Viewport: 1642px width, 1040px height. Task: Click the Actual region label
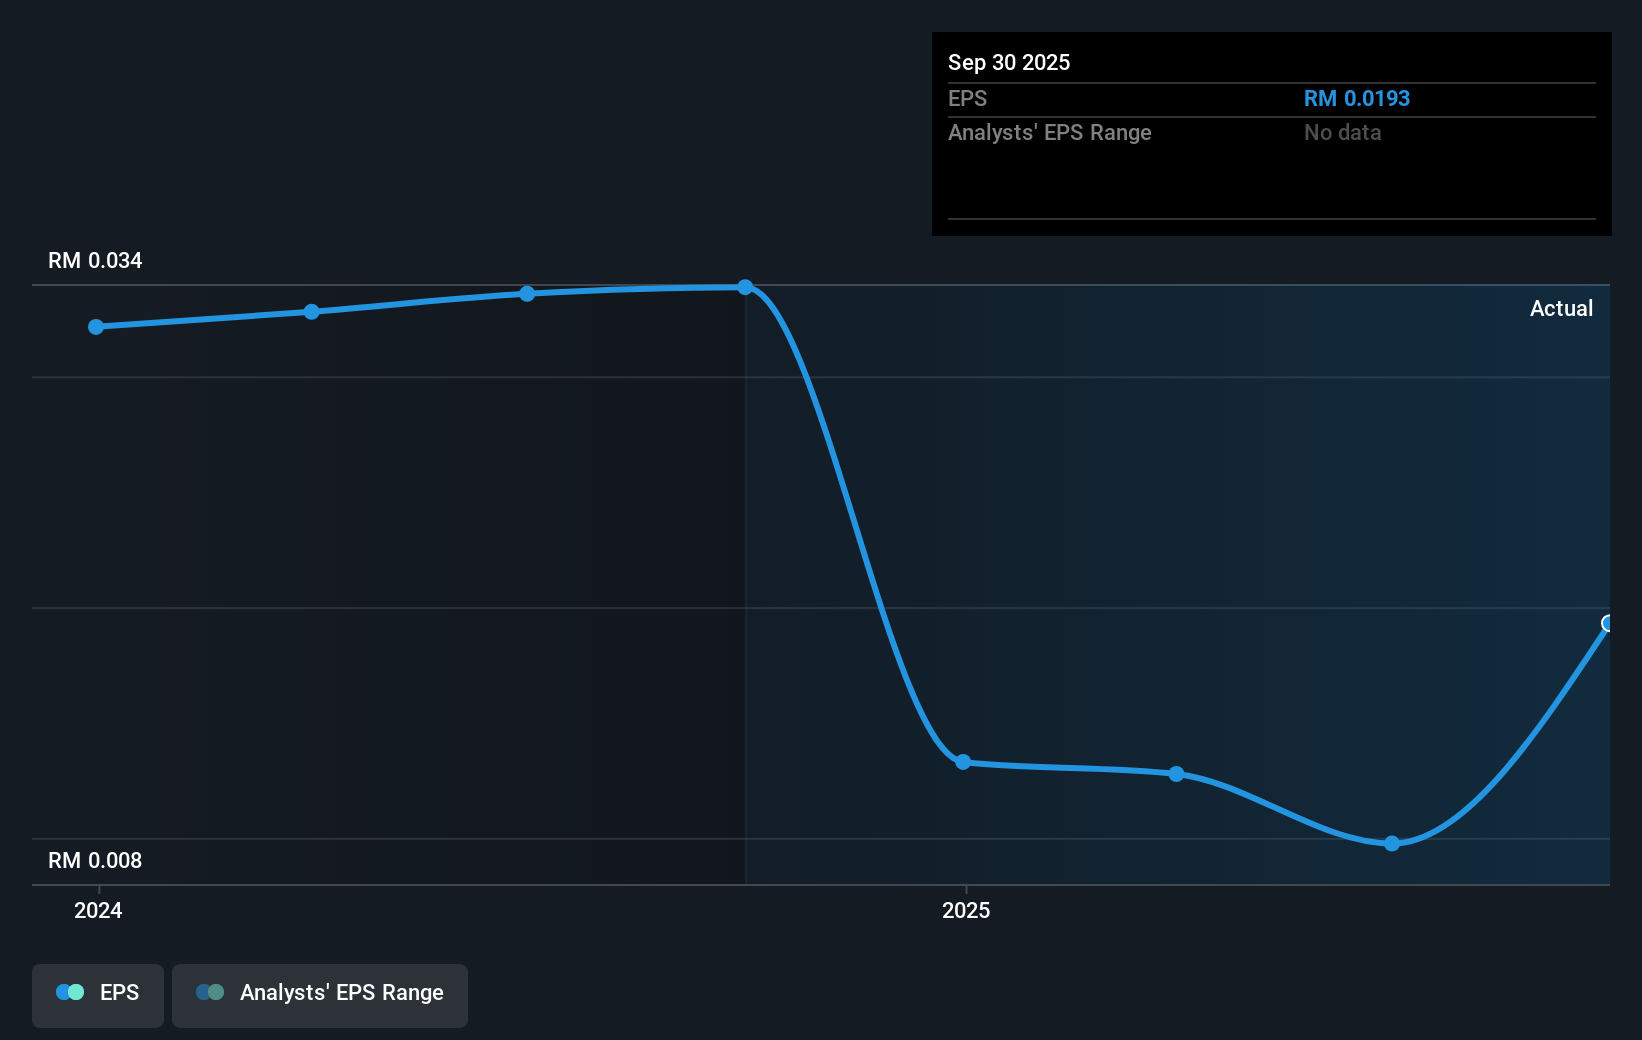click(1561, 308)
